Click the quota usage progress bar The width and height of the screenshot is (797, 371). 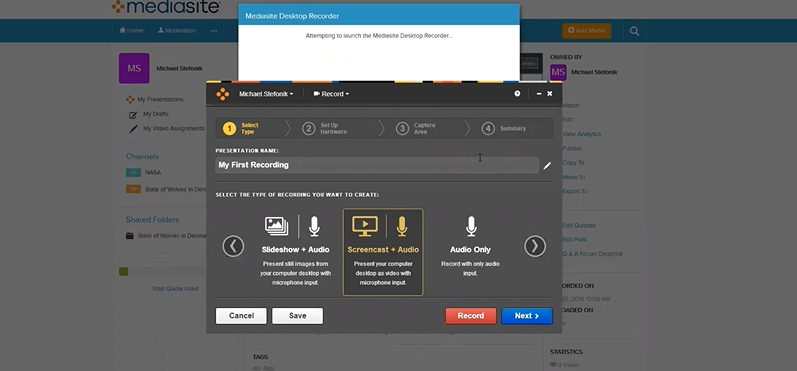(163, 272)
